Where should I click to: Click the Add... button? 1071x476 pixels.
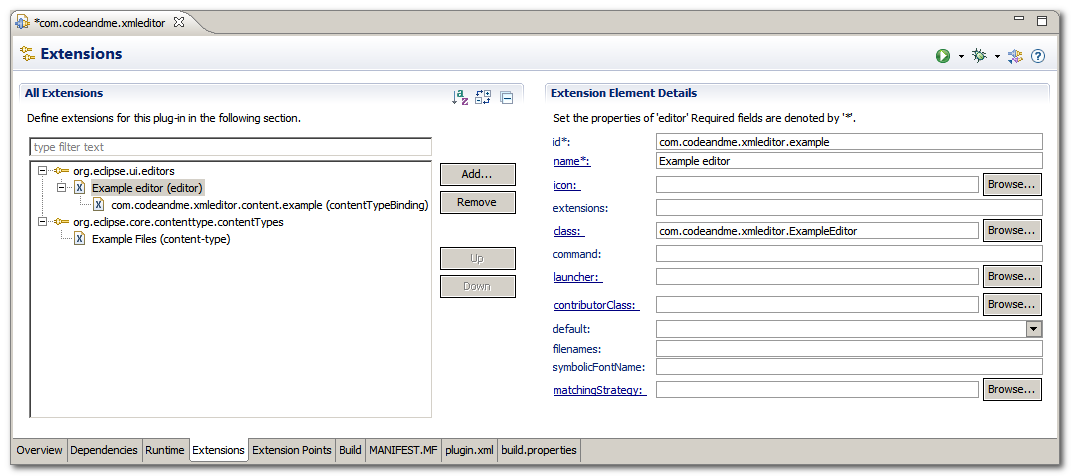(x=477, y=174)
